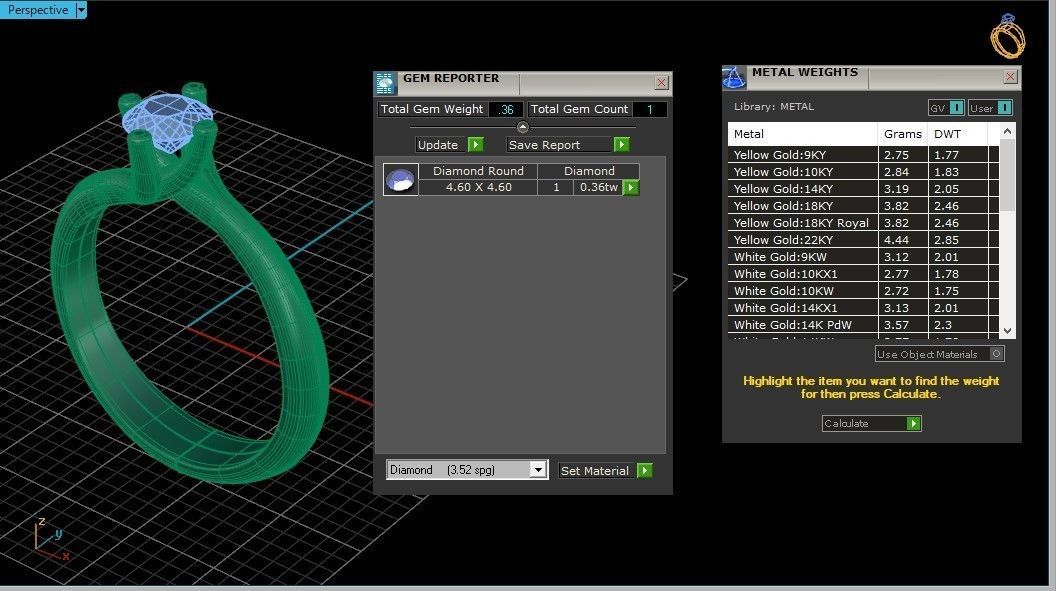The height and width of the screenshot is (591, 1056).
Task: Click the Gem Reporter panel icon
Action: (x=385, y=83)
